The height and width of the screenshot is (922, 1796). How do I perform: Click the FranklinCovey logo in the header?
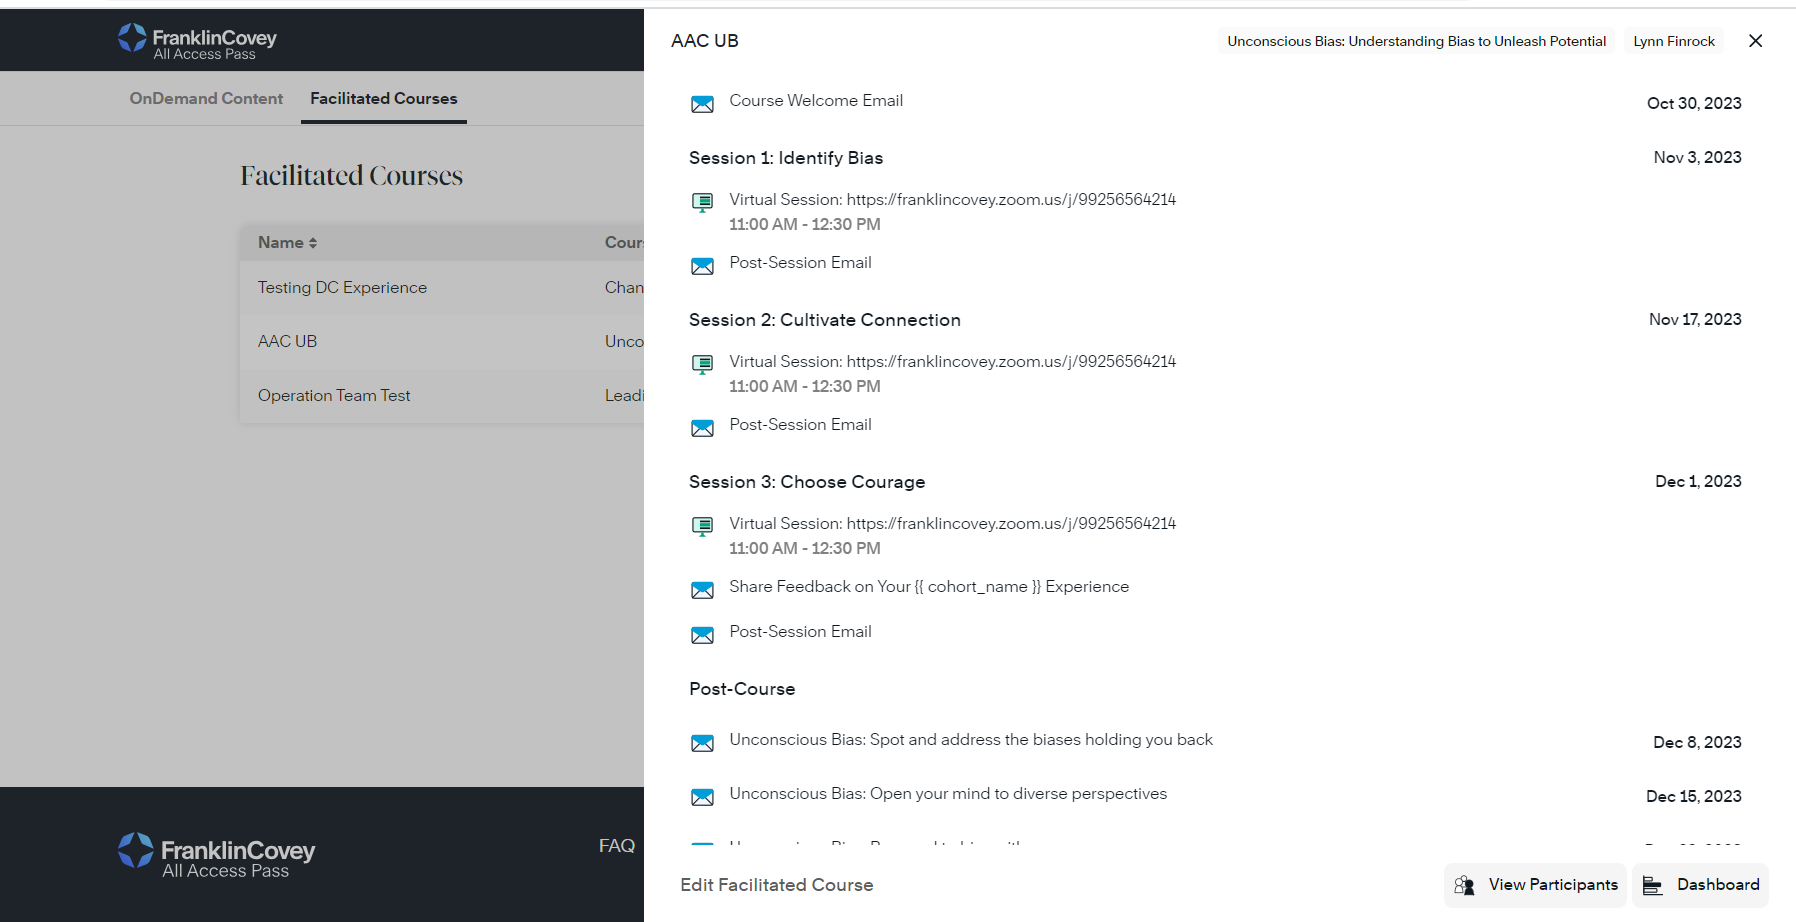pyautogui.click(x=197, y=42)
